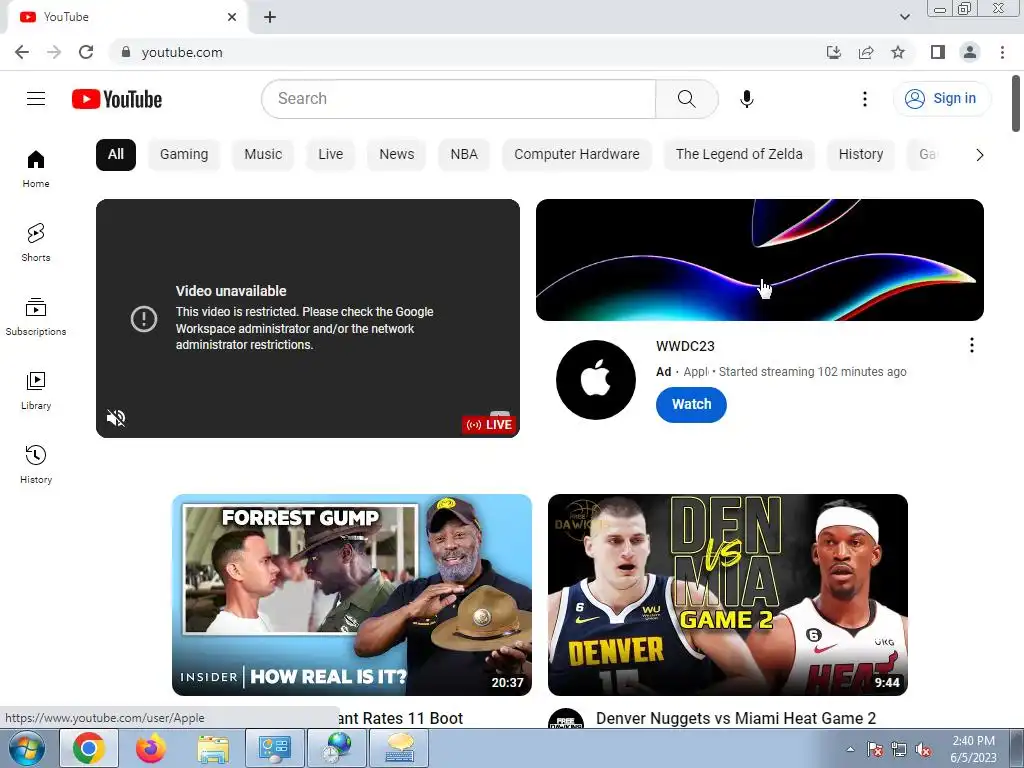Select the Music filter chip

click(x=263, y=155)
